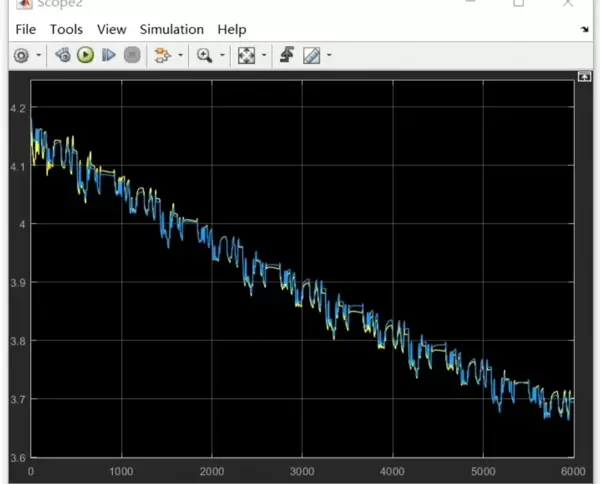Image resolution: width=600 pixels, height=484 pixels.
Task: Expand the dropdown beside the signal selector icon
Action: 180,56
